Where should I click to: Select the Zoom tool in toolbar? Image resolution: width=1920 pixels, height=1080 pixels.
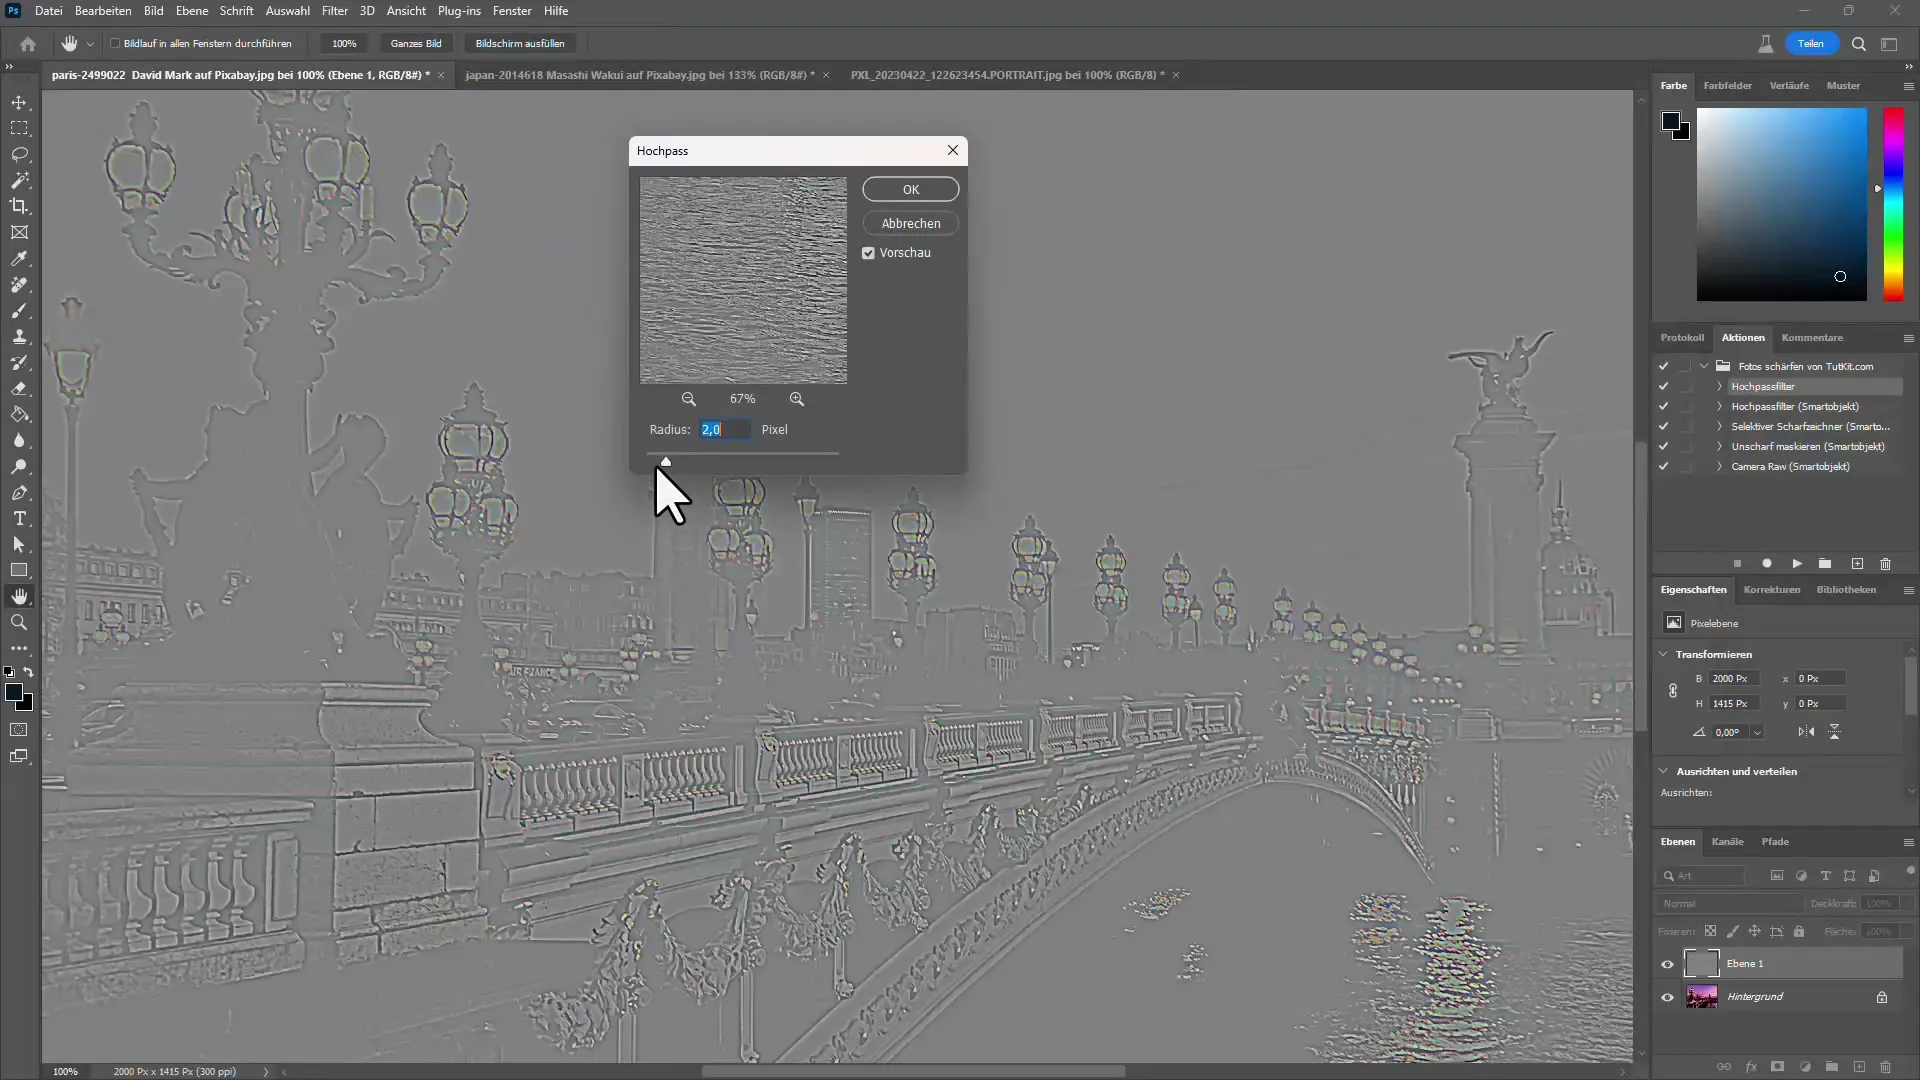tap(19, 622)
